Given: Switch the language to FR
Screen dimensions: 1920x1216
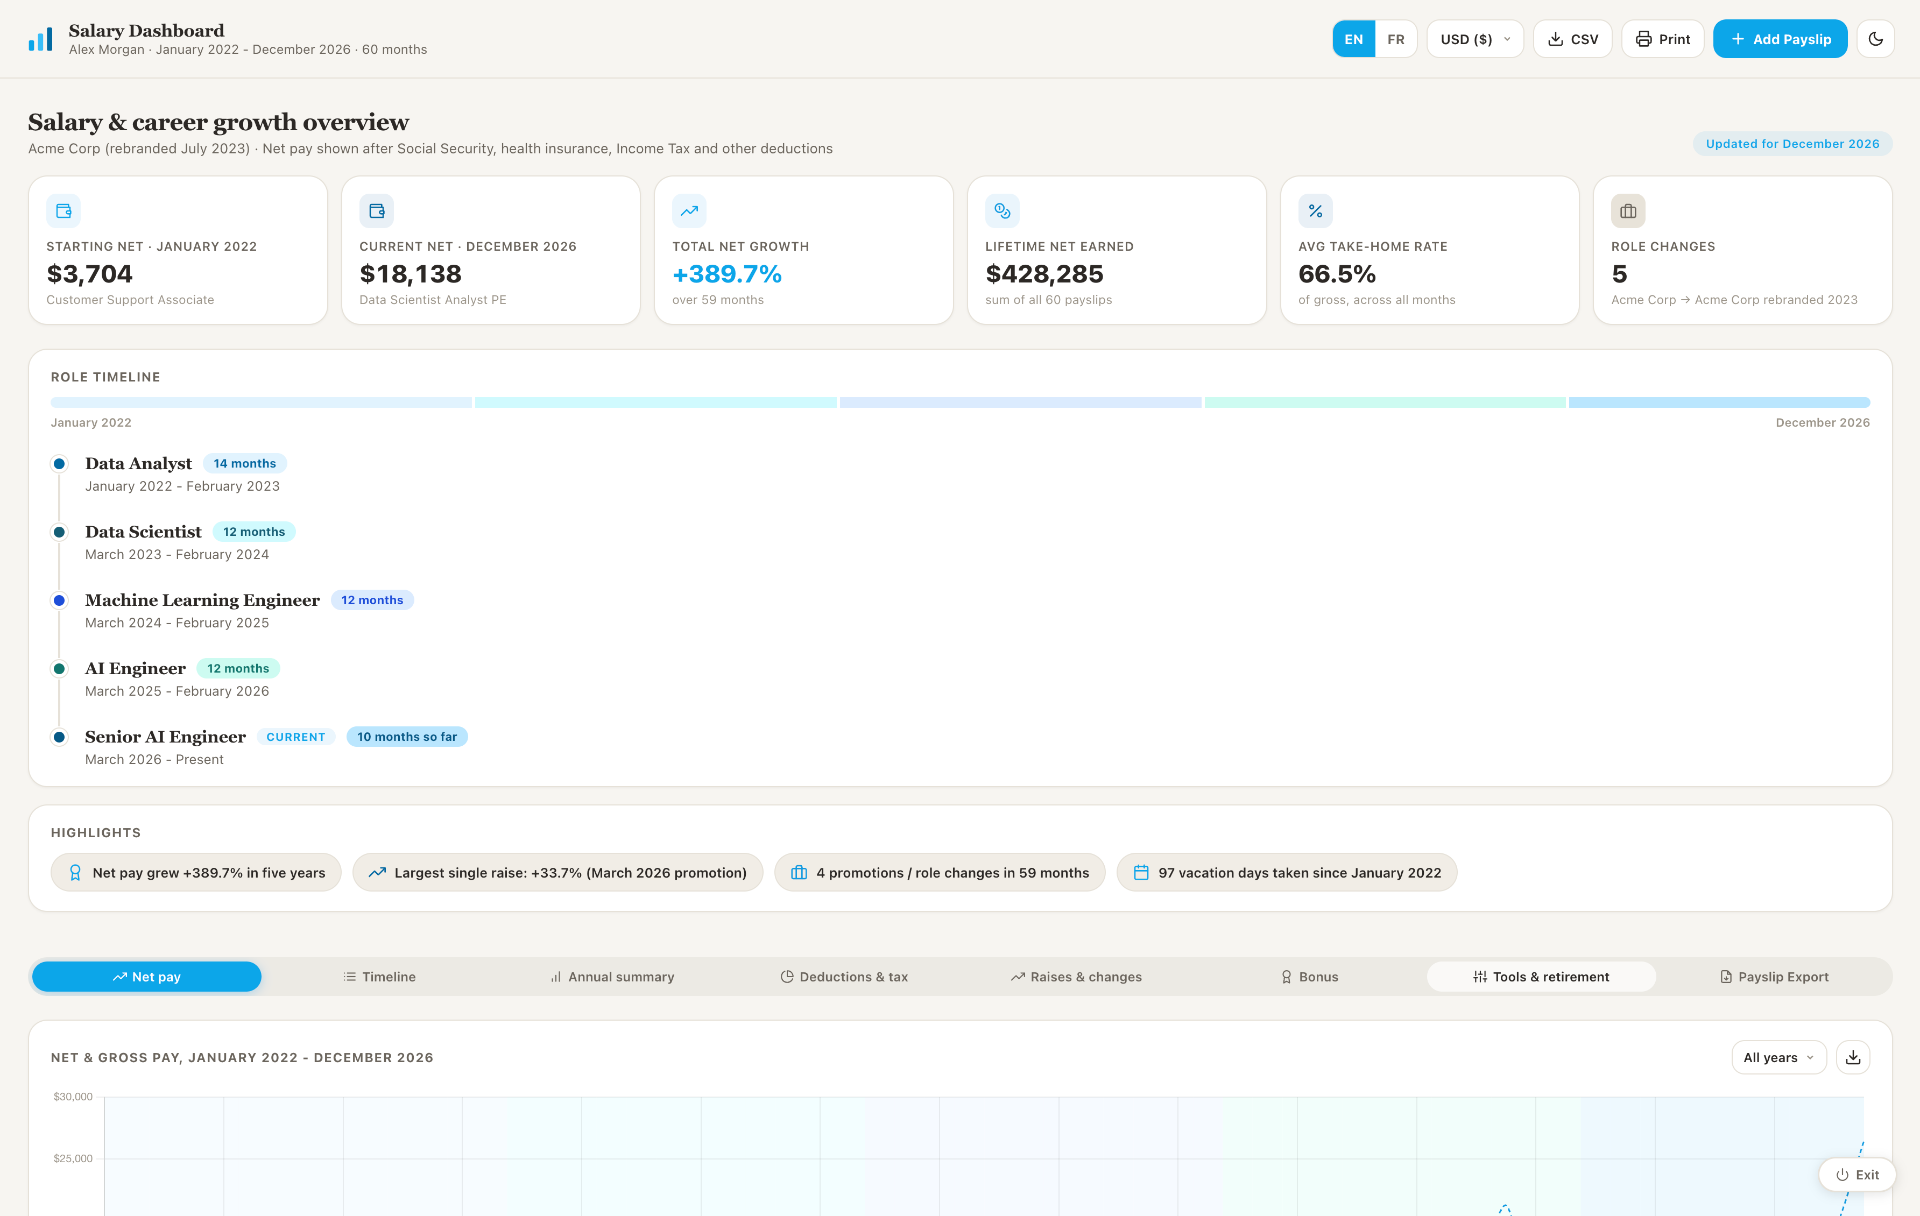Looking at the screenshot, I should click(x=1396, y=39).
